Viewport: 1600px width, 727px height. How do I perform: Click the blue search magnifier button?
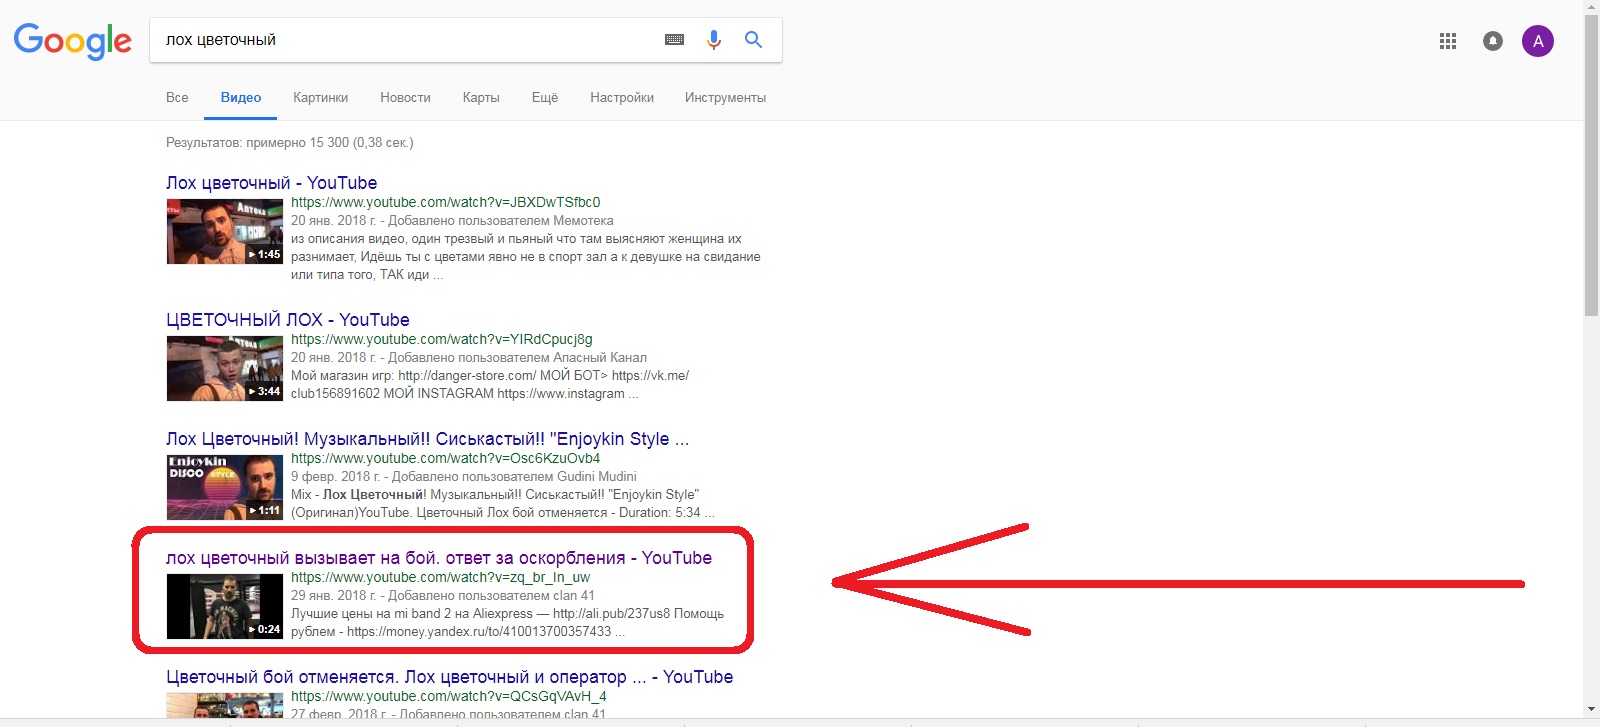coord(753,40)
